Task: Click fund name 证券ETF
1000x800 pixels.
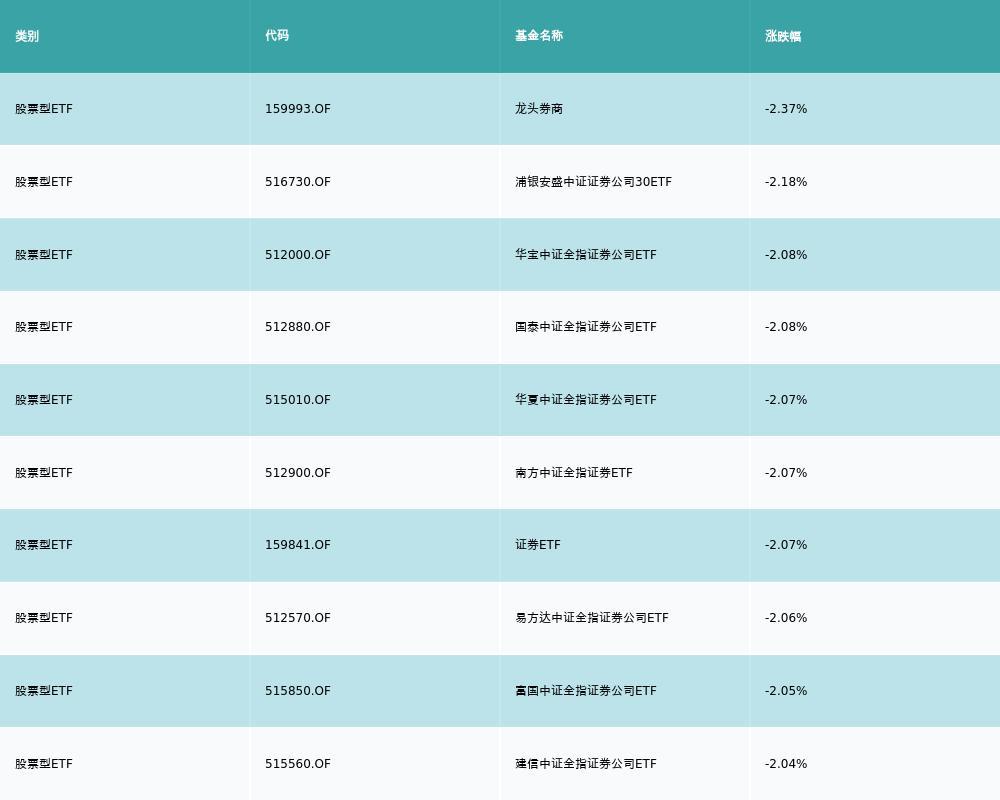Action: 538,545
